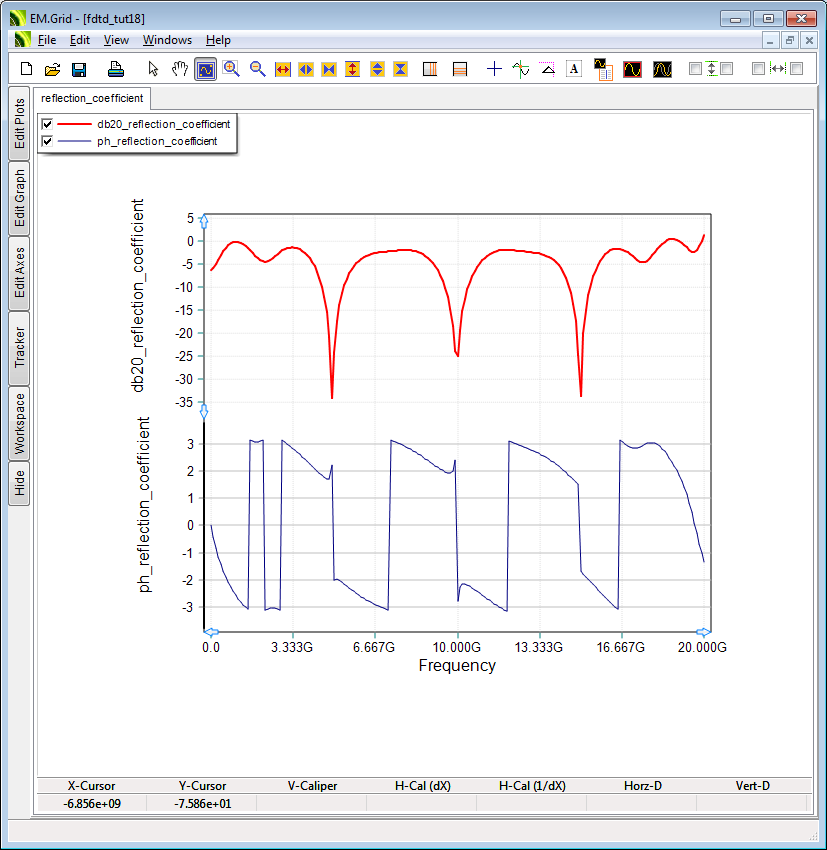Select the arrow pointer tool
This screenshot has height=850, width=827.
[x=153, y=69]
